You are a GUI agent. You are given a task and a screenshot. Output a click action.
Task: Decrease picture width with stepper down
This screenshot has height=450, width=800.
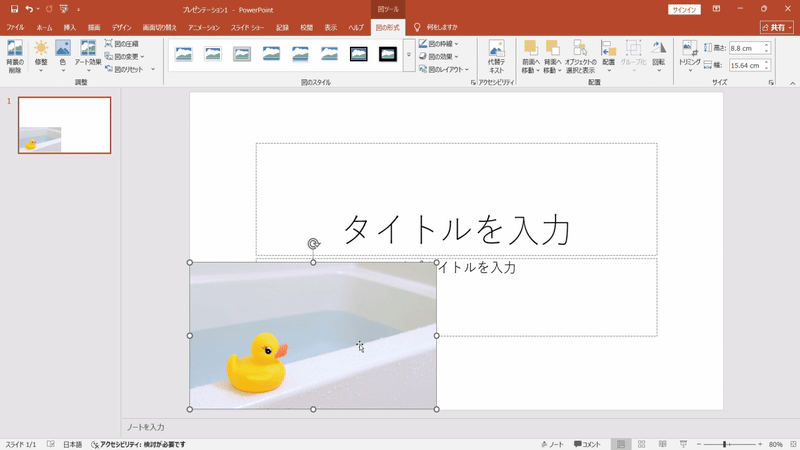click(x=766, y=68)
